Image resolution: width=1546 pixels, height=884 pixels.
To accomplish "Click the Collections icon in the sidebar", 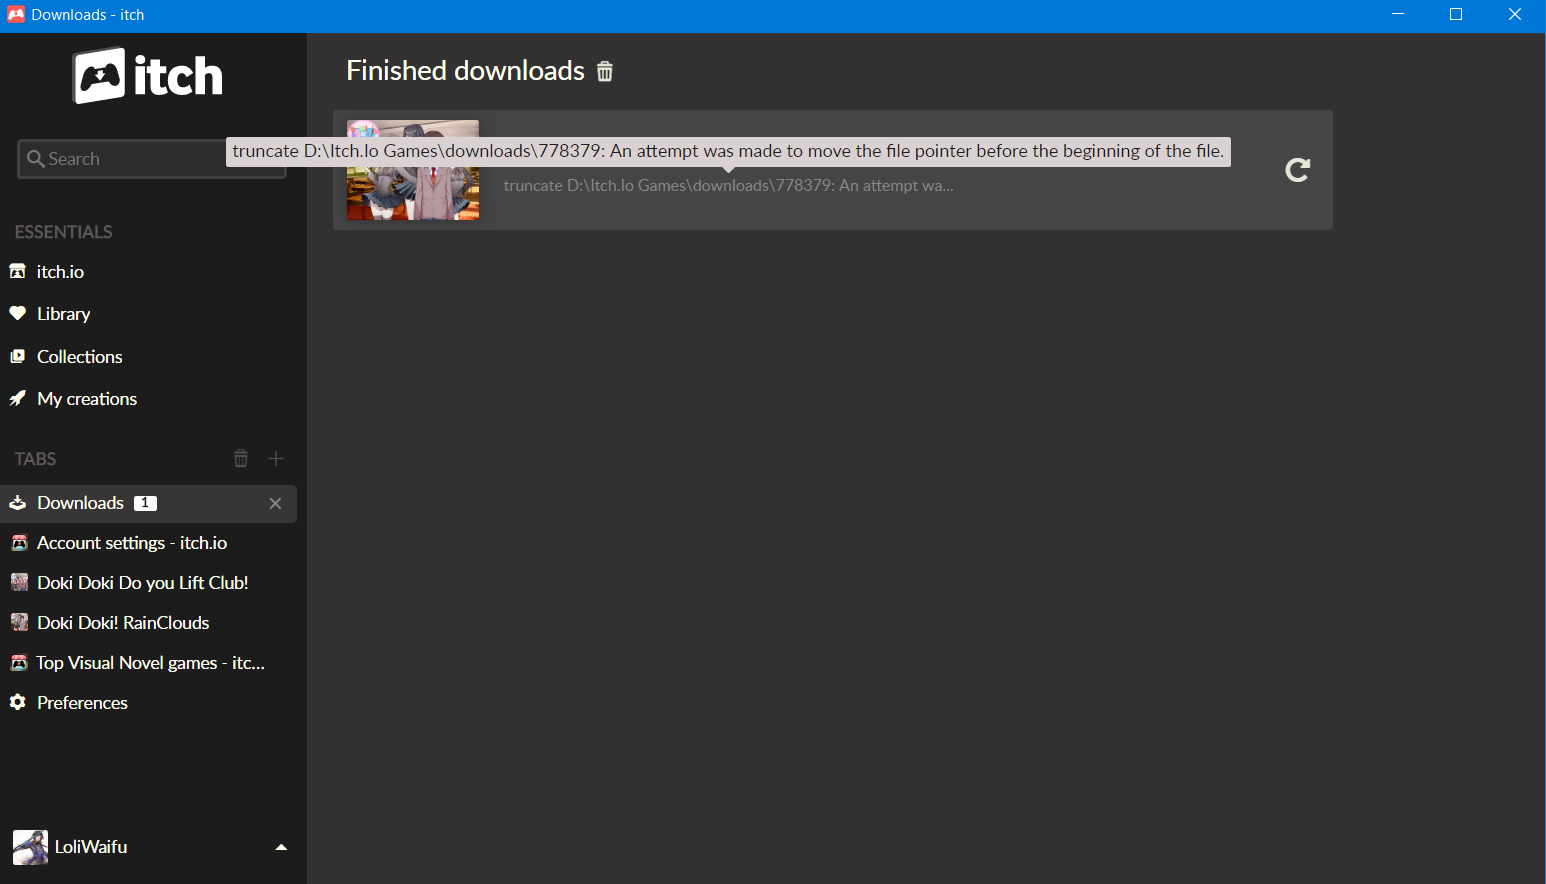I will pos(17,356).
